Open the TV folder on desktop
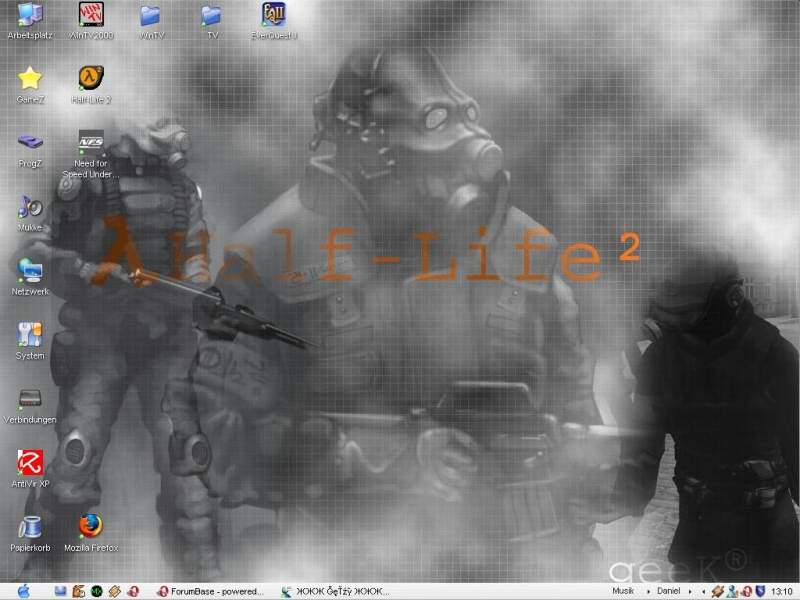The image size is (800, 600). [x=212, y=20]
